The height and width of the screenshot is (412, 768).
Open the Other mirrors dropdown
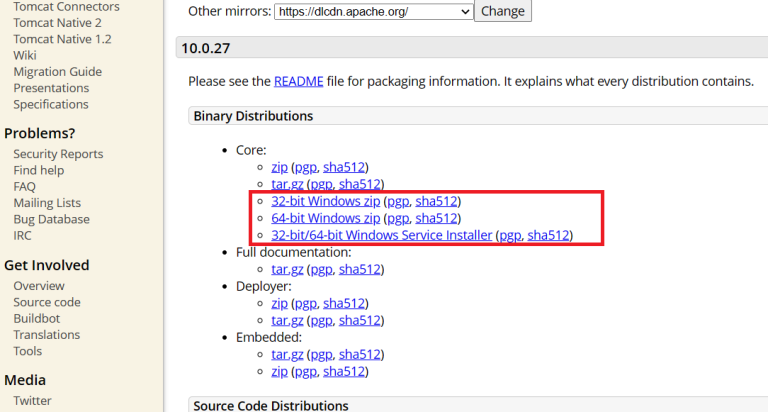[x=374, y=11]
